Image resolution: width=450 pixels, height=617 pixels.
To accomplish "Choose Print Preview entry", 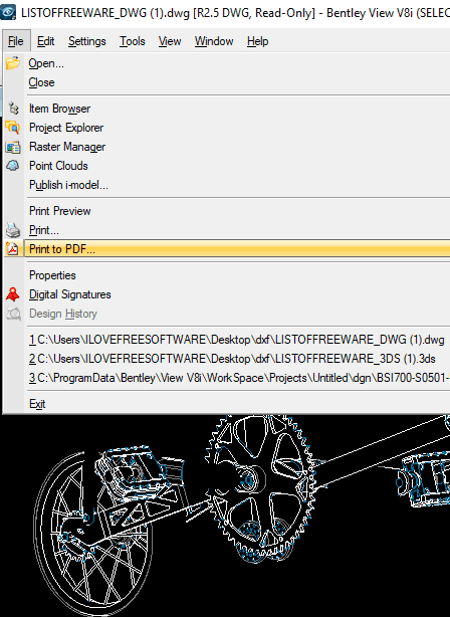I will click(x=227, y=211).
